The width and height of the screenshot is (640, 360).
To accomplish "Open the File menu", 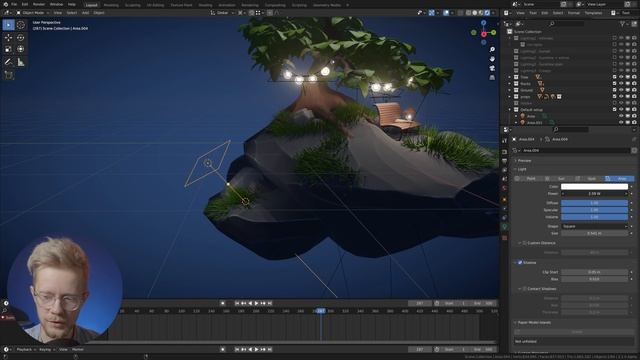I will 14,4.
